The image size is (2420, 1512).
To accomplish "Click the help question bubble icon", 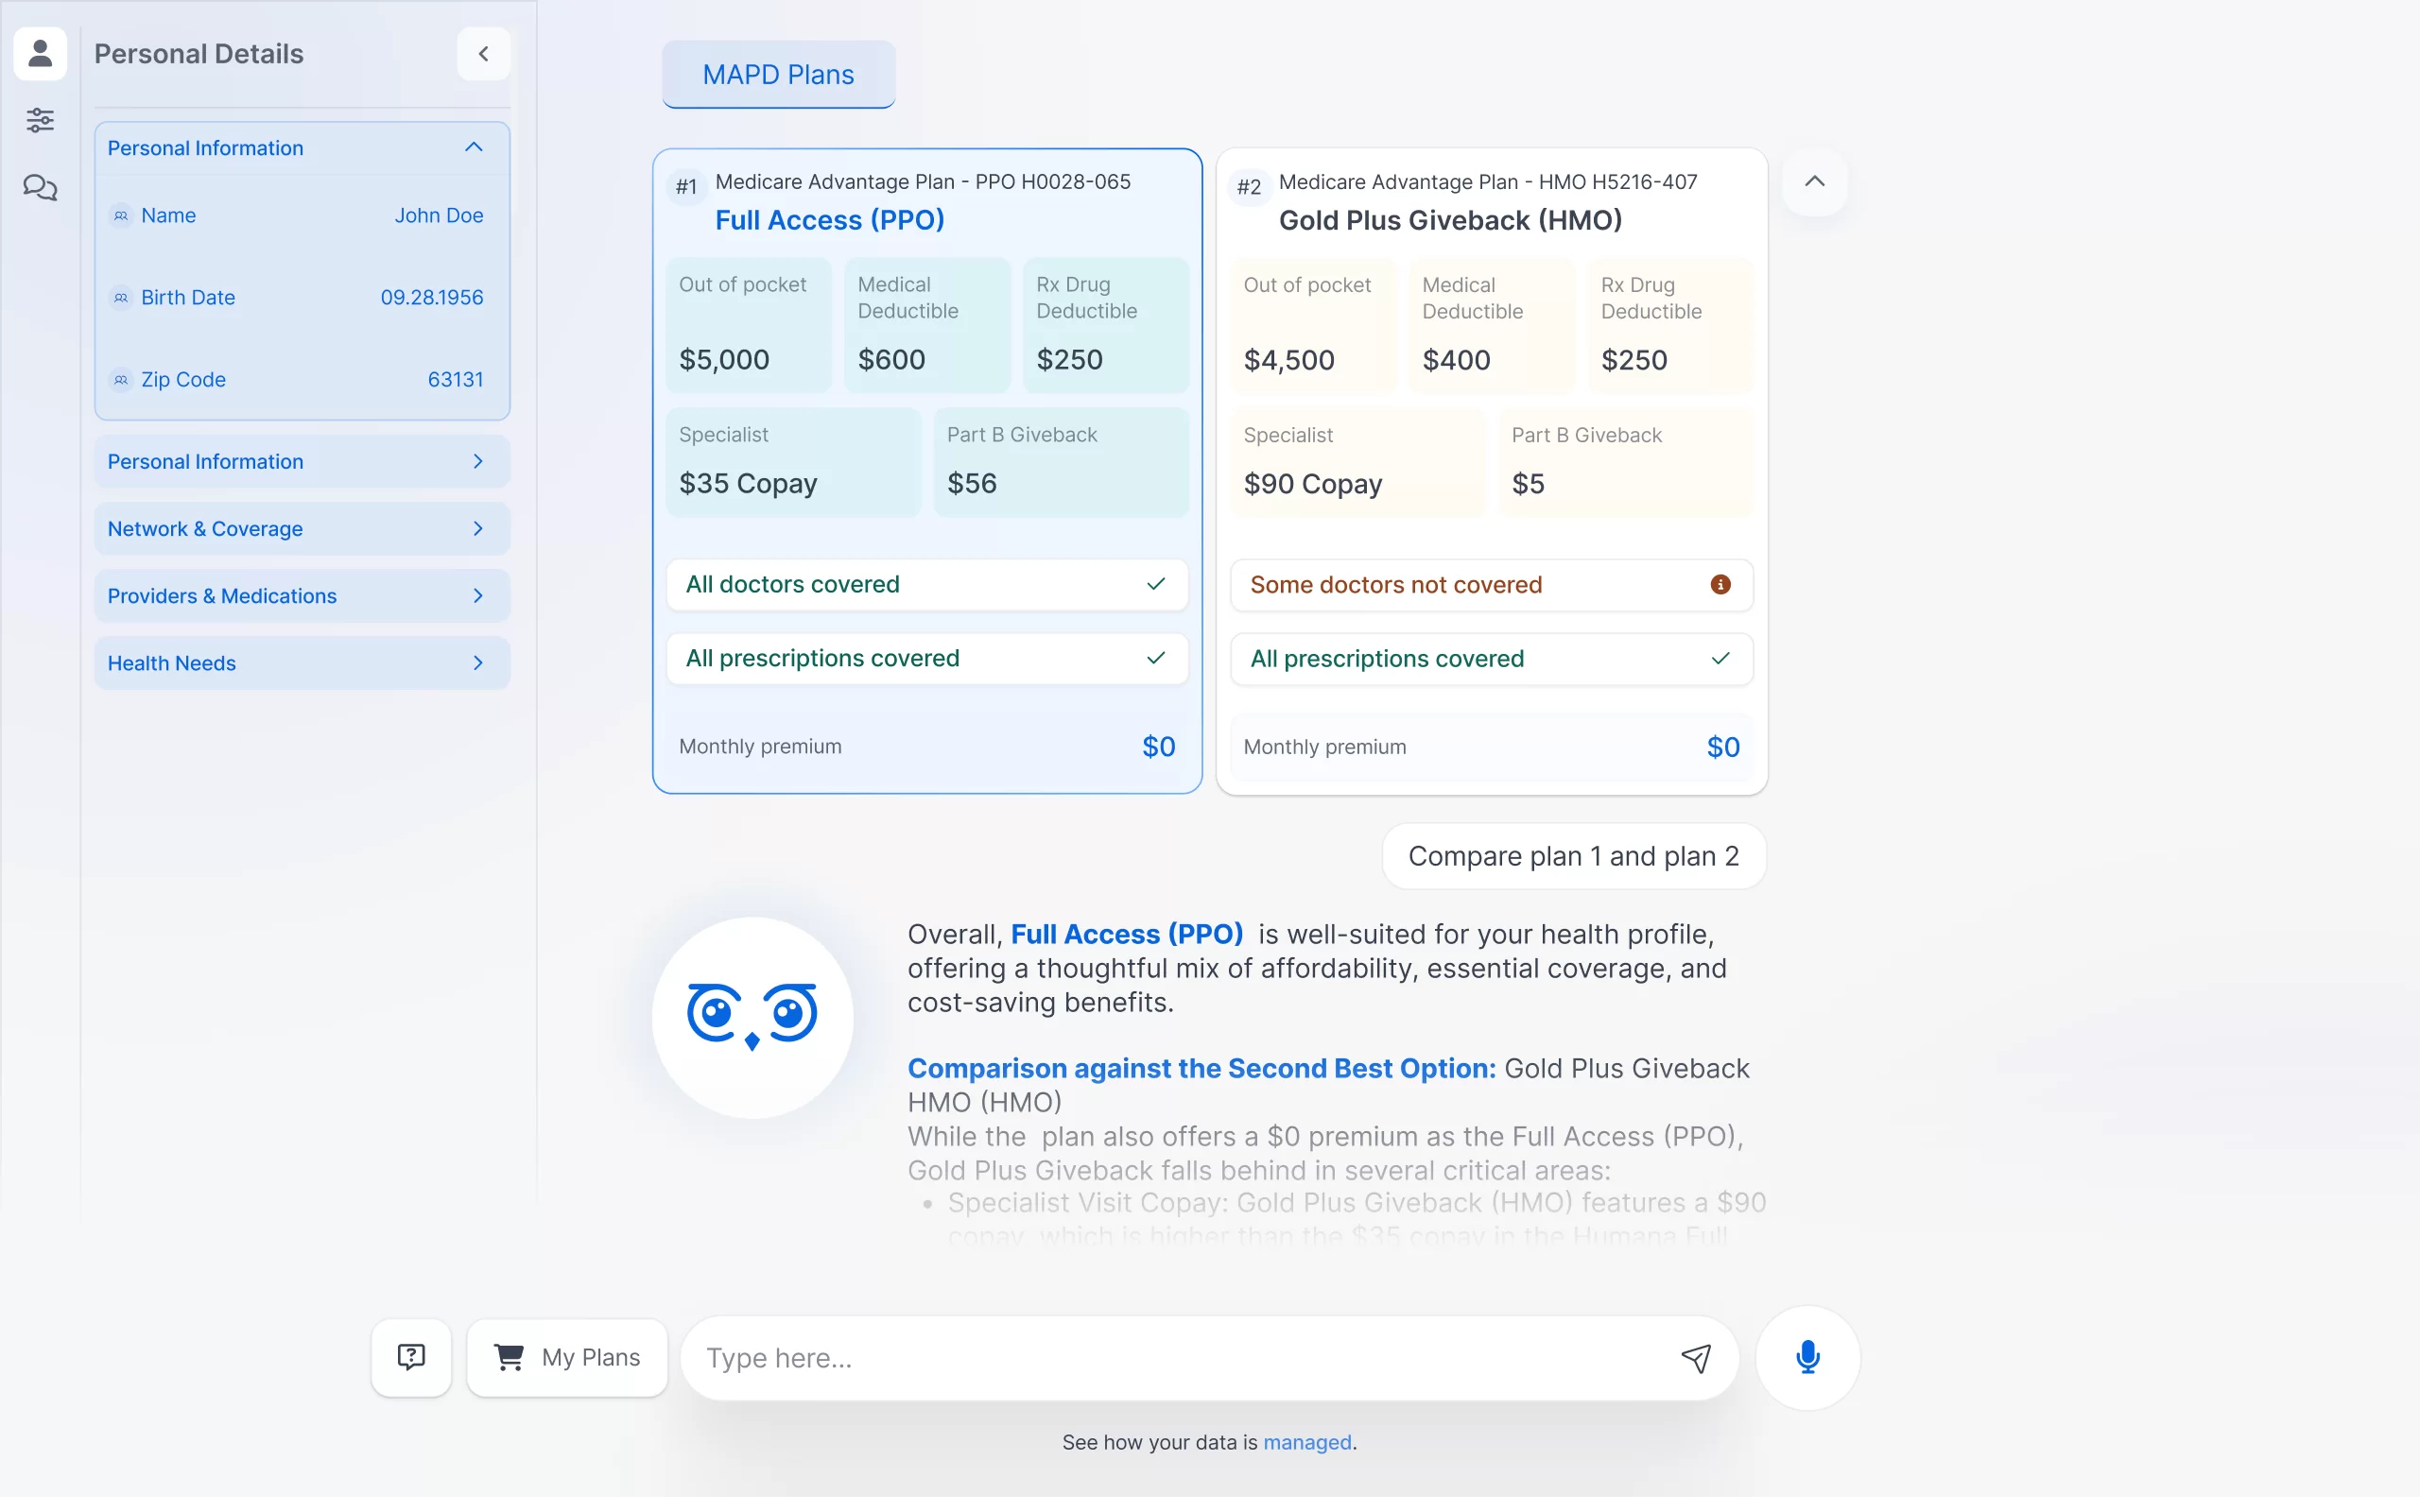I will [x=411, y=1357].
